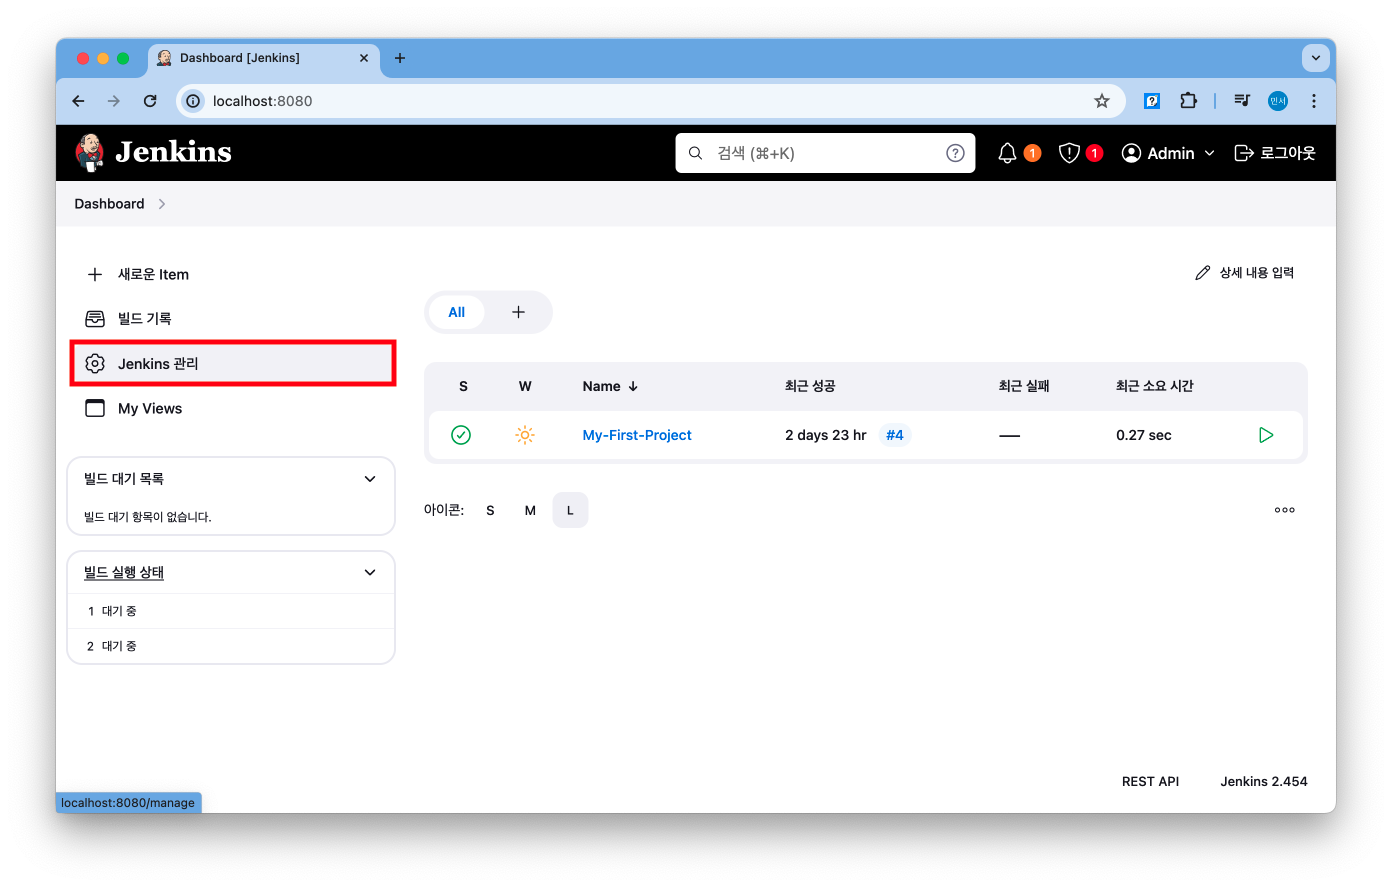Reload the page in the browser
Viewport: 1392px width, 887px height.
[x=150, y=101]
